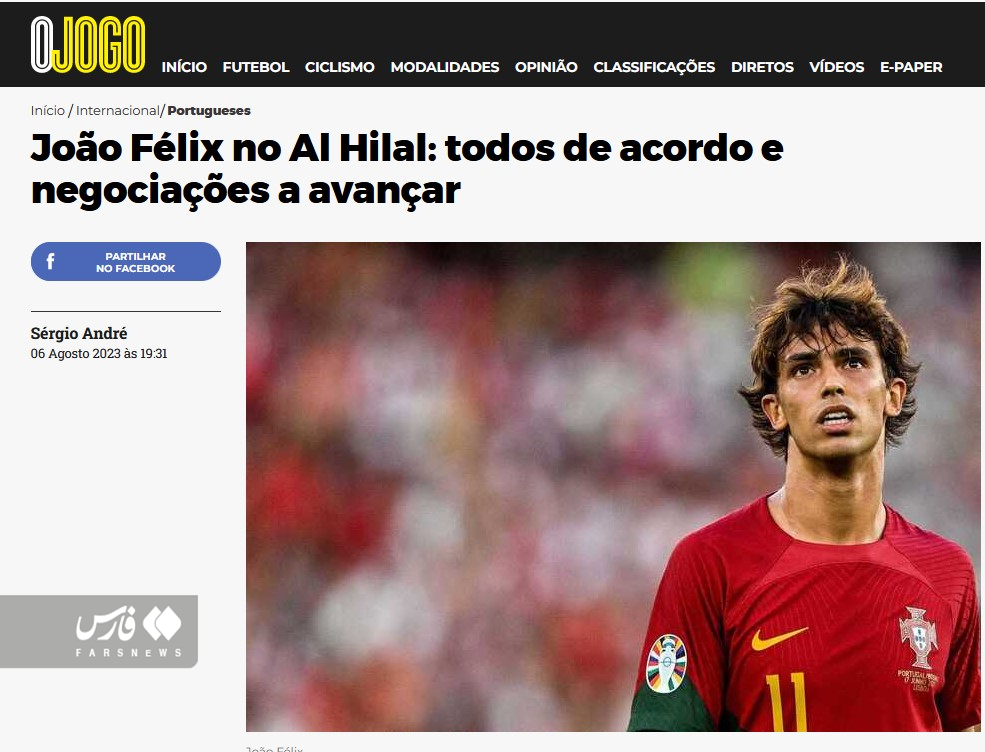Viewport: 985px width, 752px height.
Task: Click the Internacional breadcrumb link
Action: coord(117,111)
